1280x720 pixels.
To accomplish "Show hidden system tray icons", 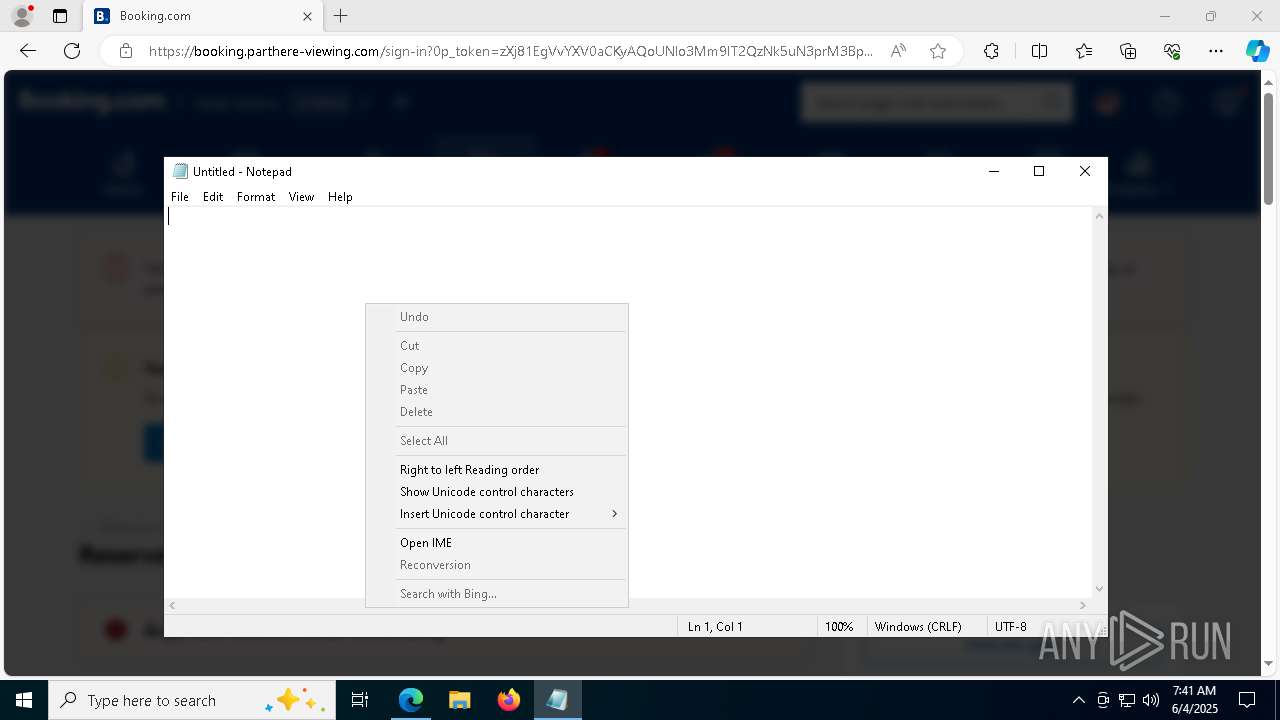I will point(1078,700).
